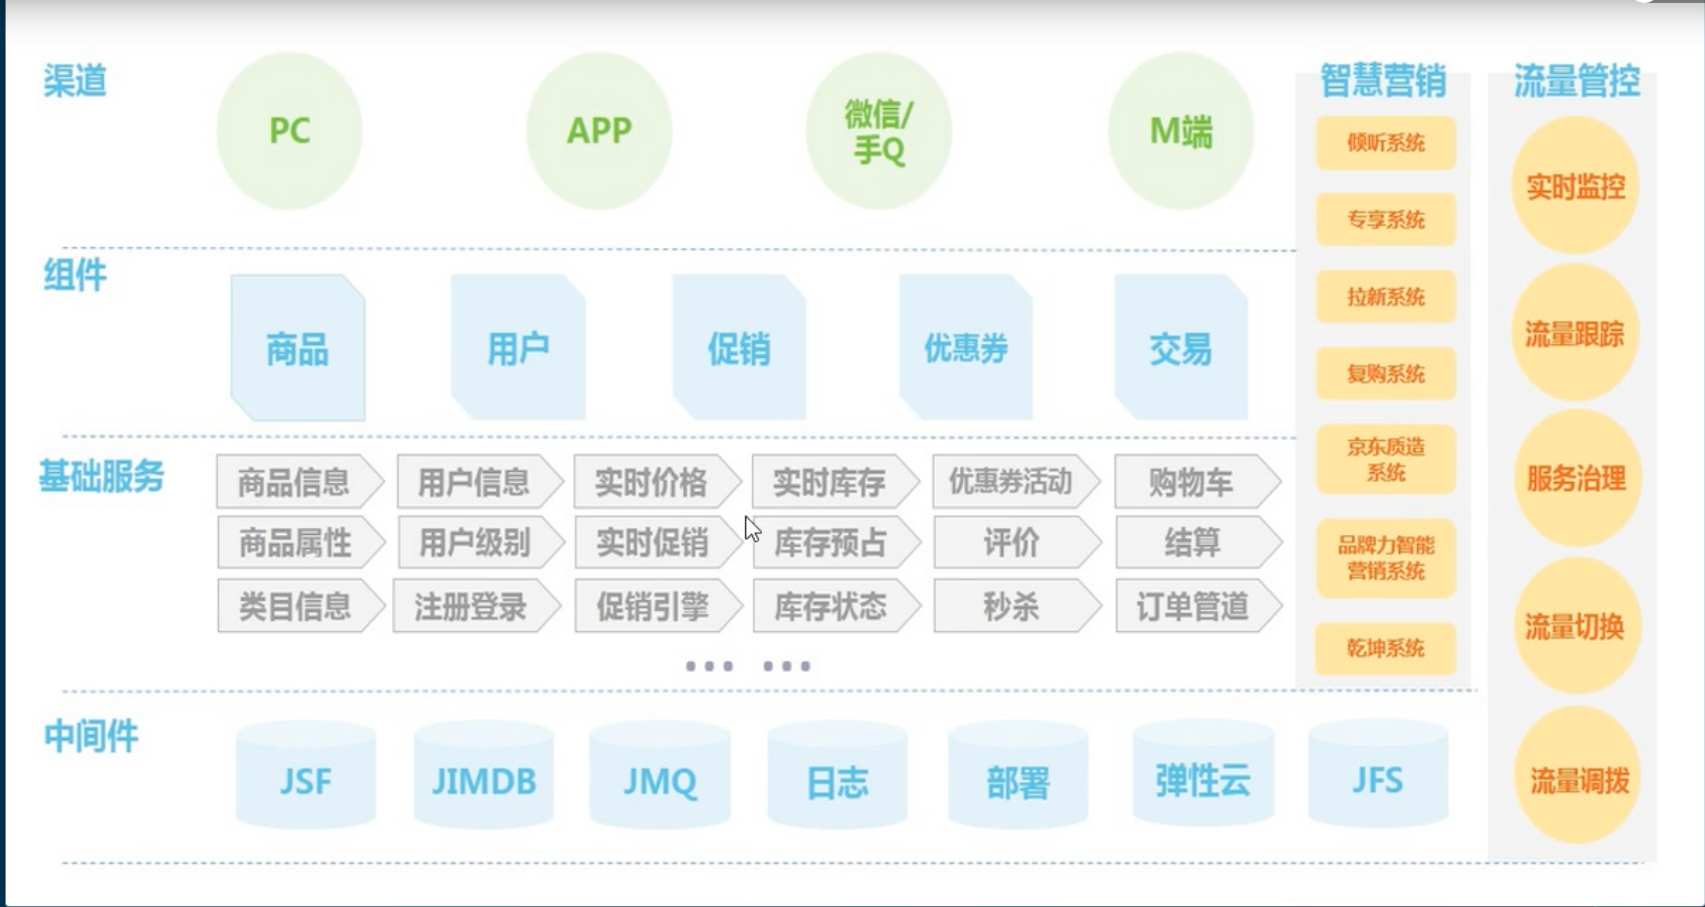Select the 实时库存 service arrow

(x=836, y=482)
